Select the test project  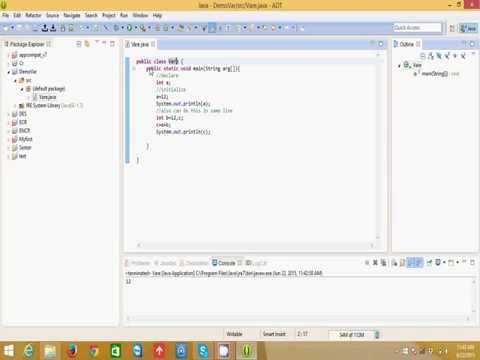[22, 156]
